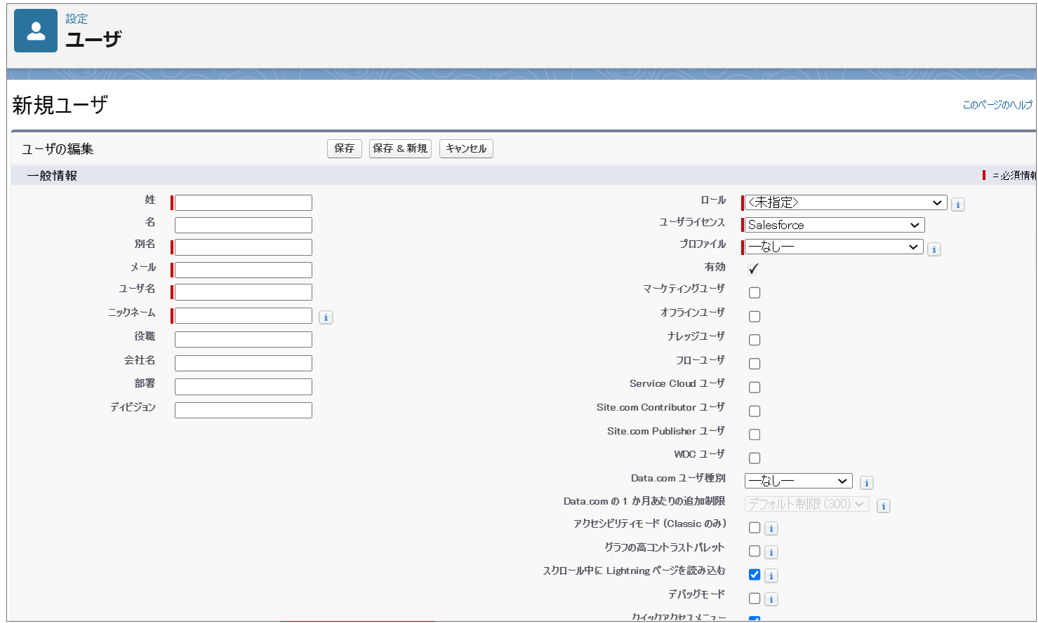Click info icon beside デバッグモード checkbox
This screenshot has width=1038, height=623.
[x=772, y=599]
